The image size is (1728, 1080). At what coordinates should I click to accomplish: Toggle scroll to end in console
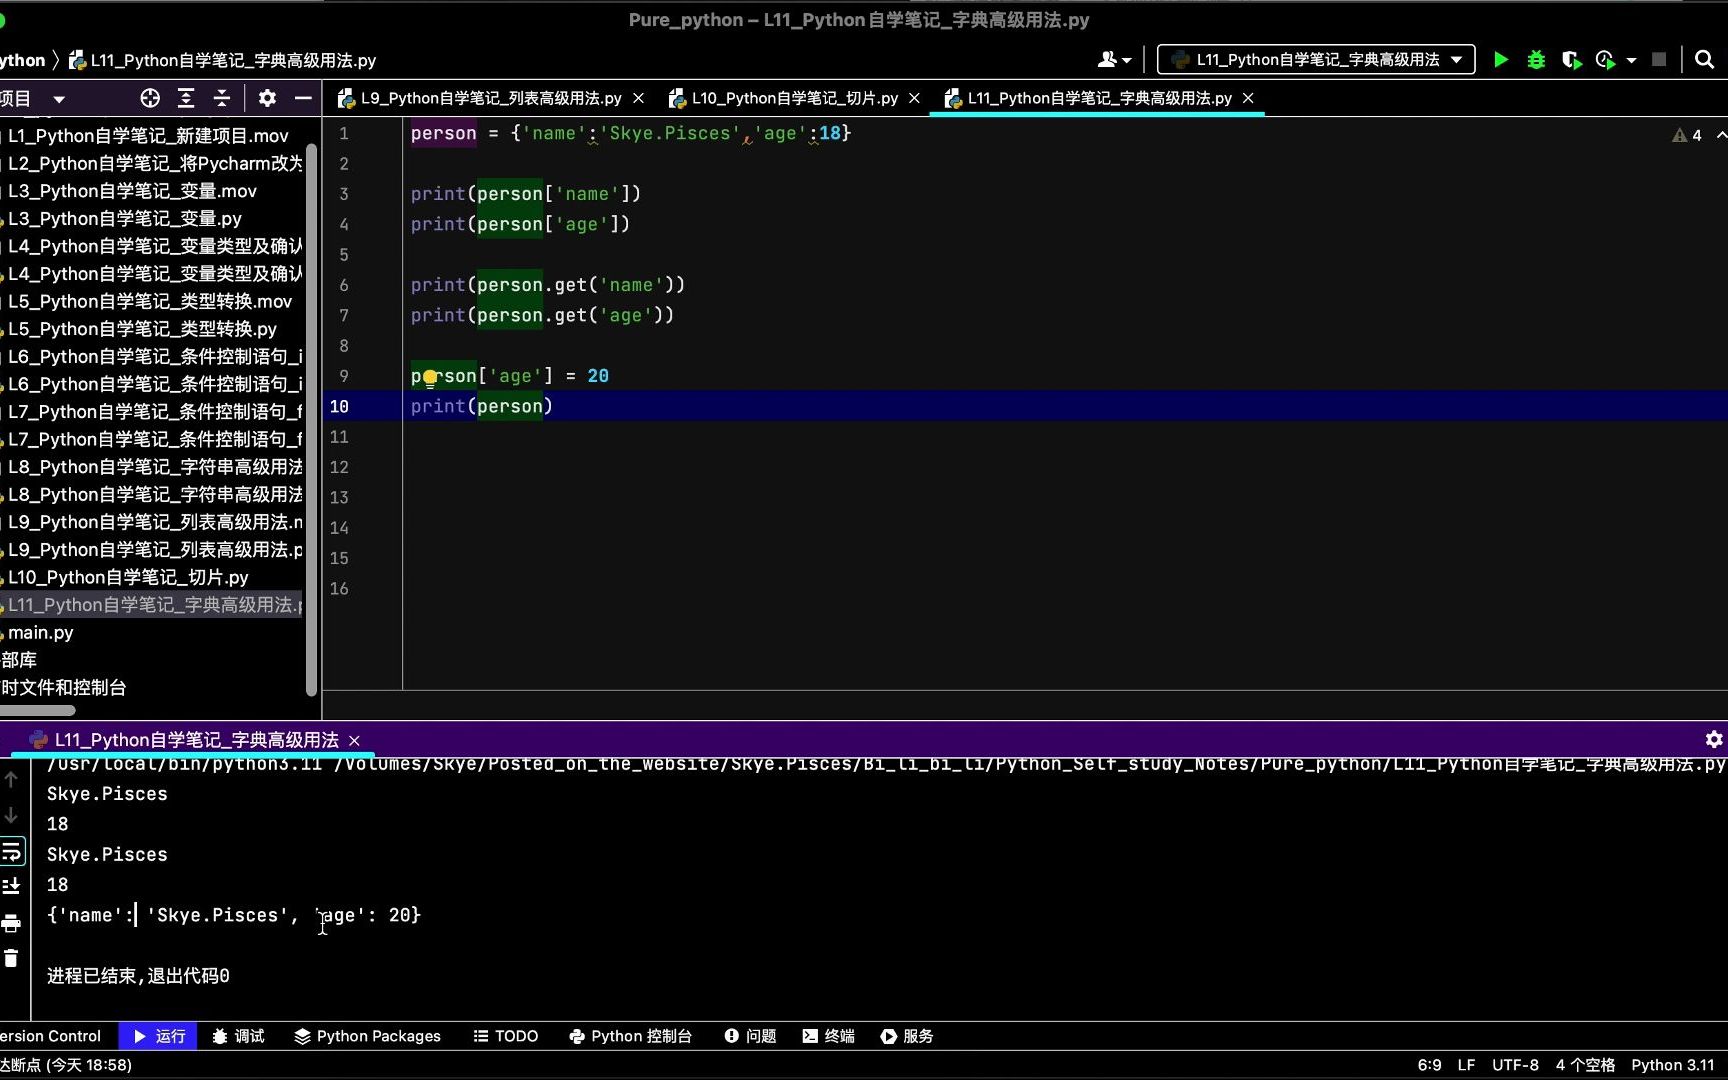[x=13, y=887]
